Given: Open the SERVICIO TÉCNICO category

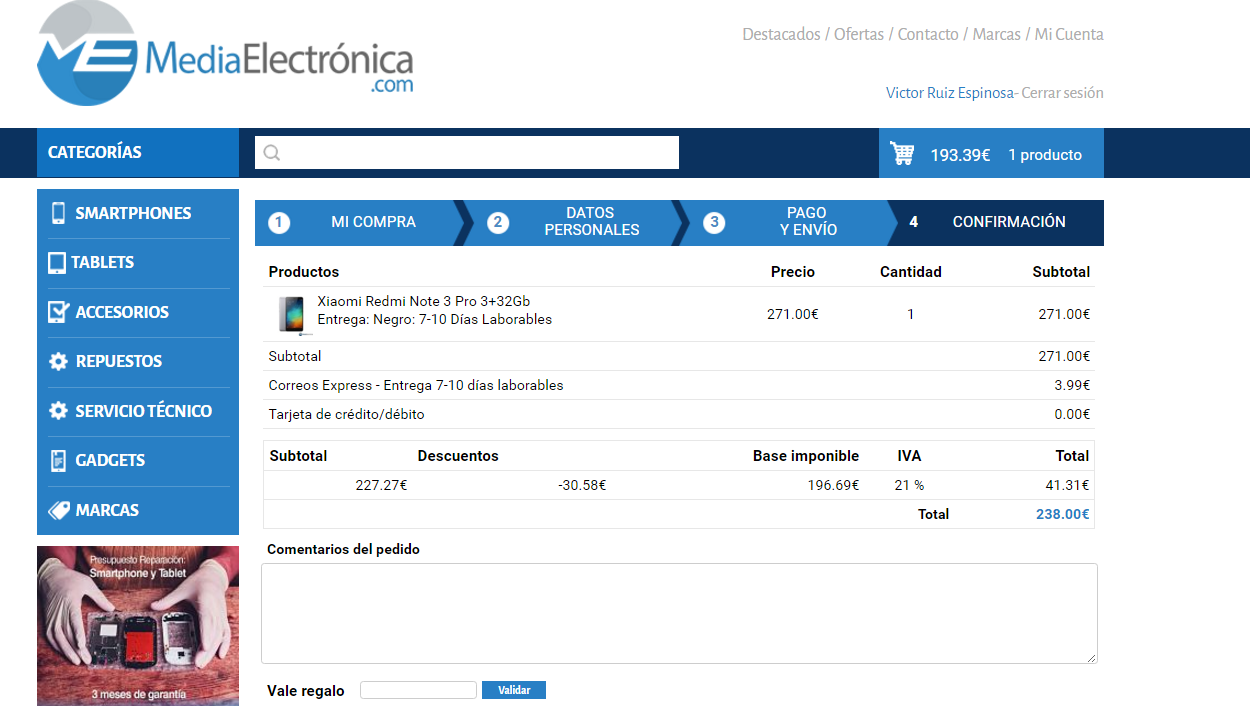Looking at the screenshot, I should click(x=144, y=411).
